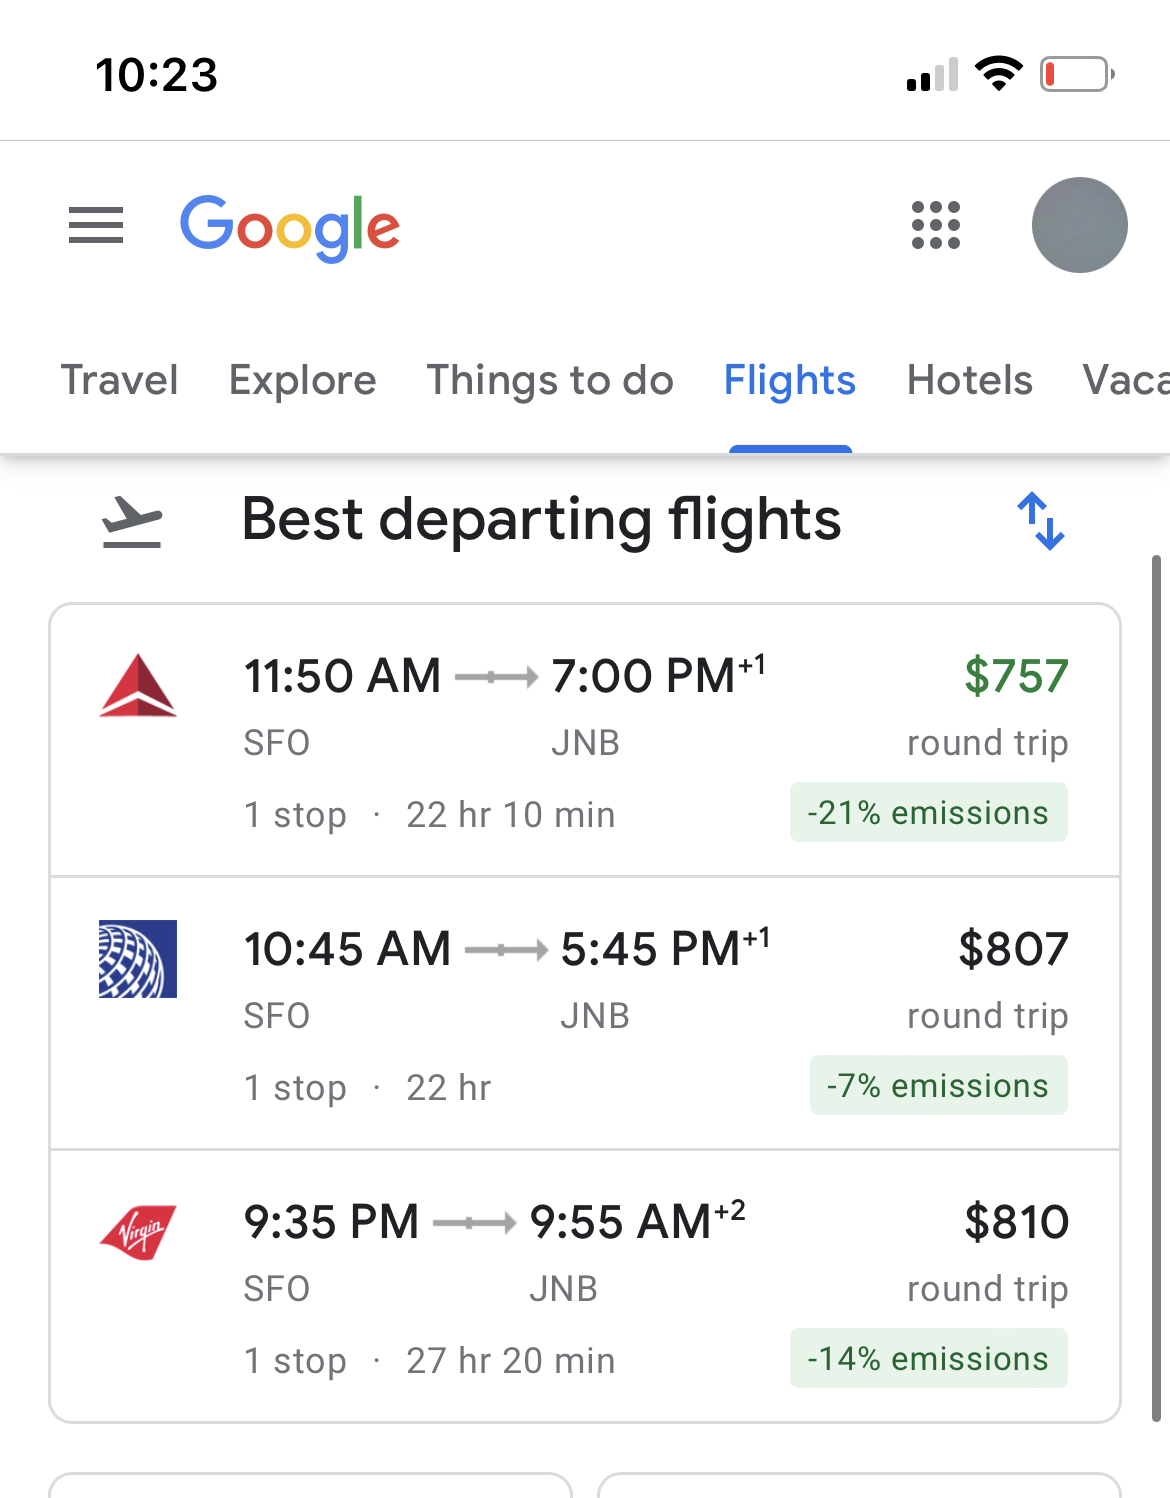
Task: Open the Google apps grid
Action: (936, 225)
